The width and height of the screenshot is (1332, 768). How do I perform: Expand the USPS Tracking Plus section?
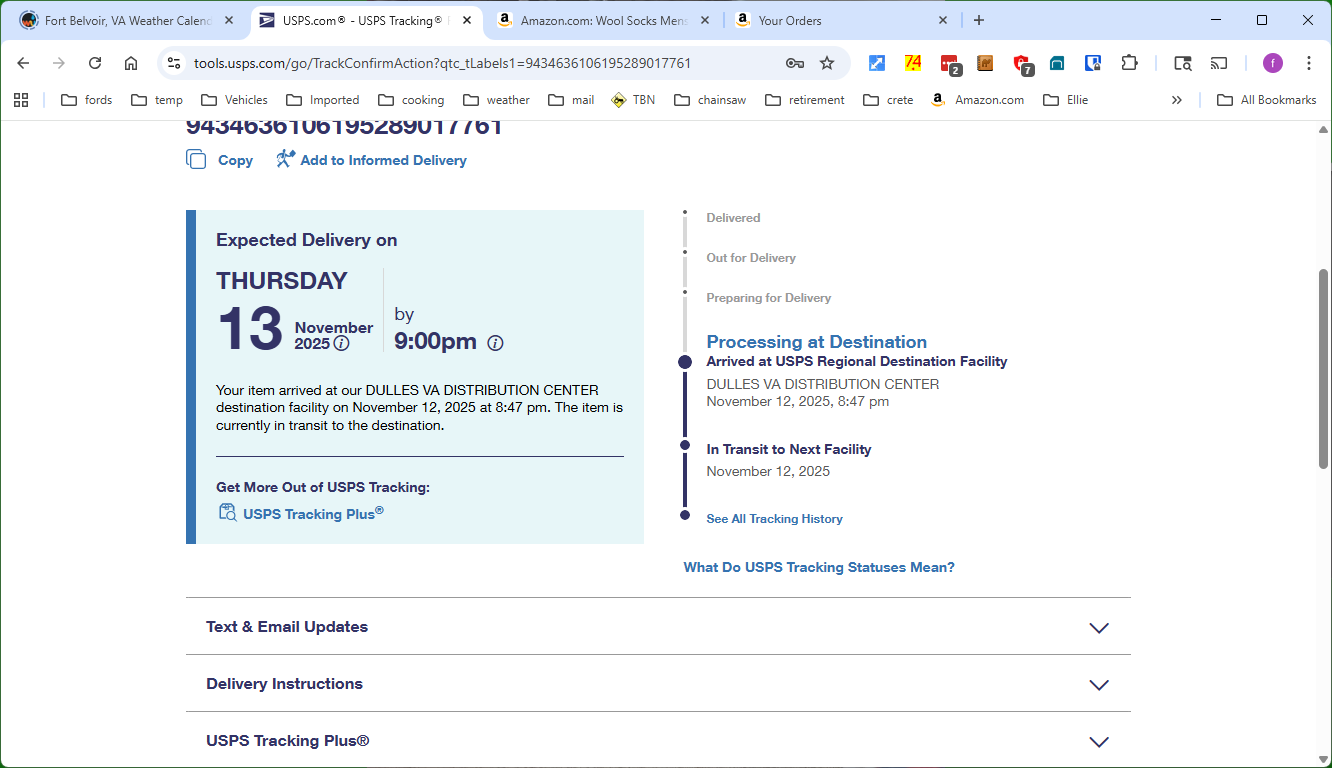coord(1099,741)
